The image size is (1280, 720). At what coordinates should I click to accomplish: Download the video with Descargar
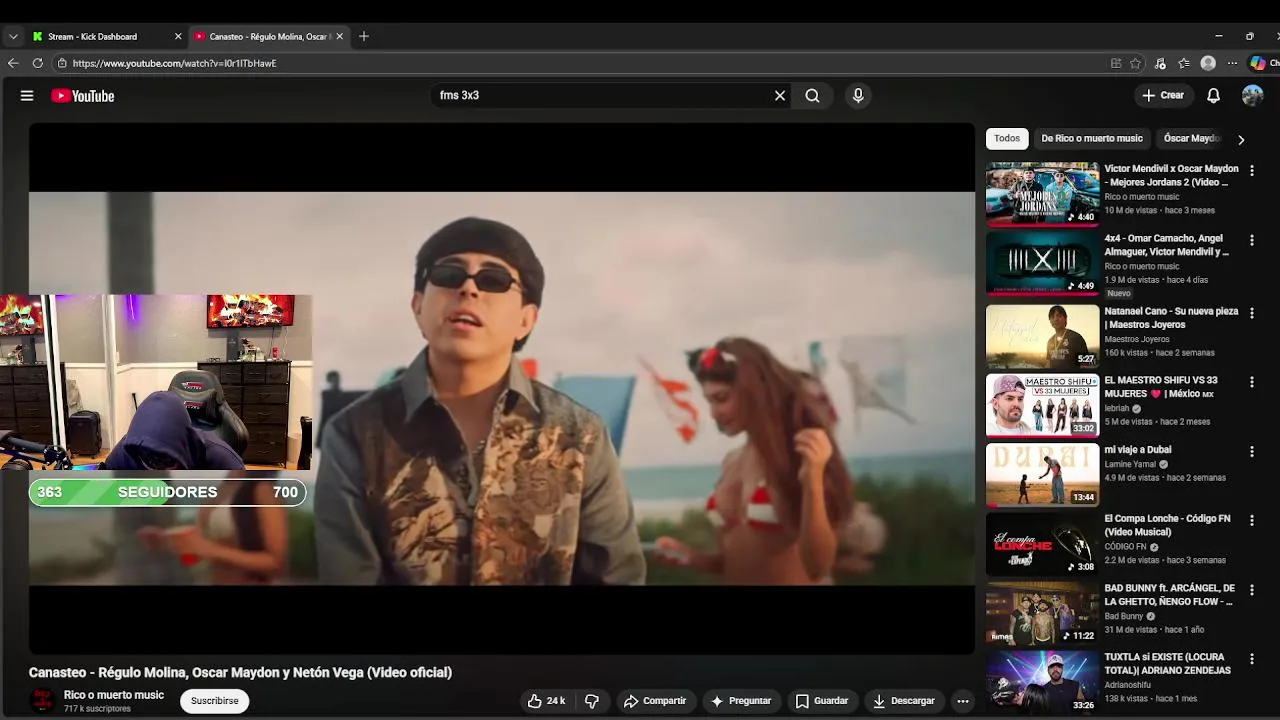click(x=904, y=701)
